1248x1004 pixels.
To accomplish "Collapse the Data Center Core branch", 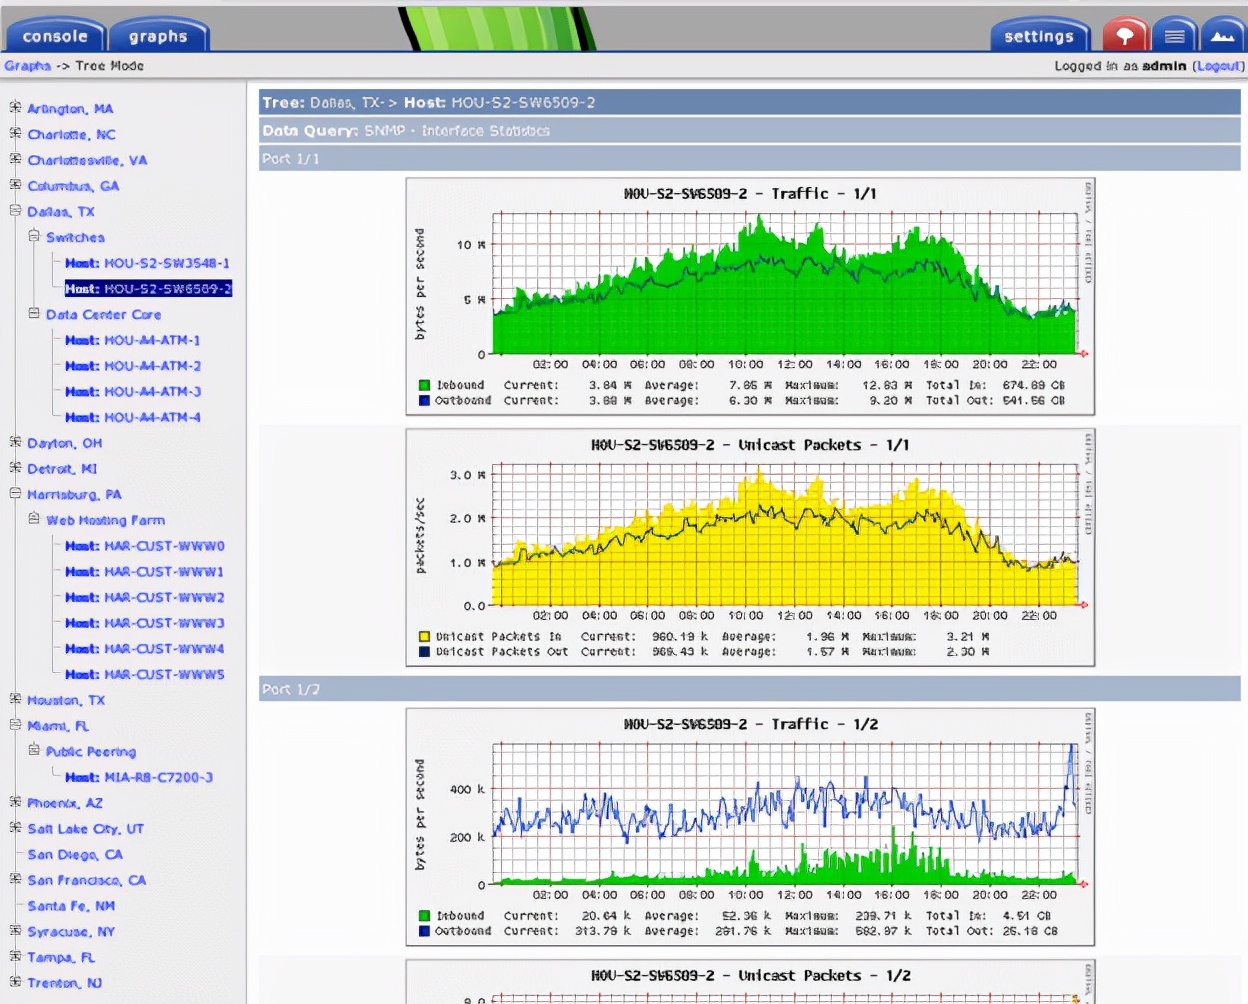I will pyautogui.click(x=34, y=314).
